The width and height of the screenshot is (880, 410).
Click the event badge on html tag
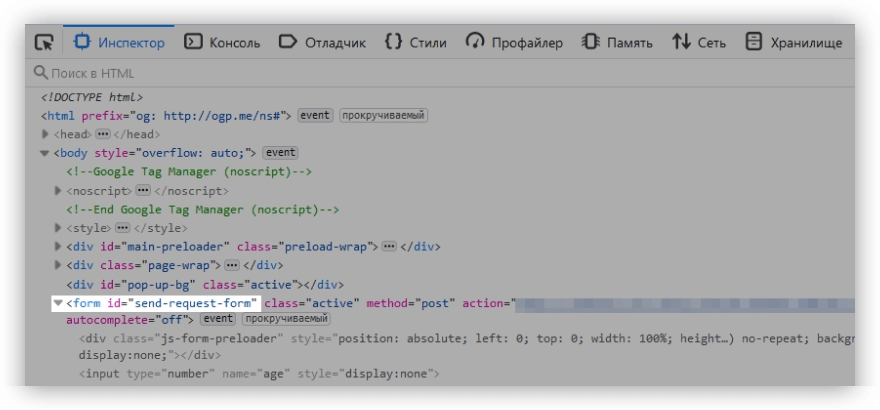coord(315,116)
